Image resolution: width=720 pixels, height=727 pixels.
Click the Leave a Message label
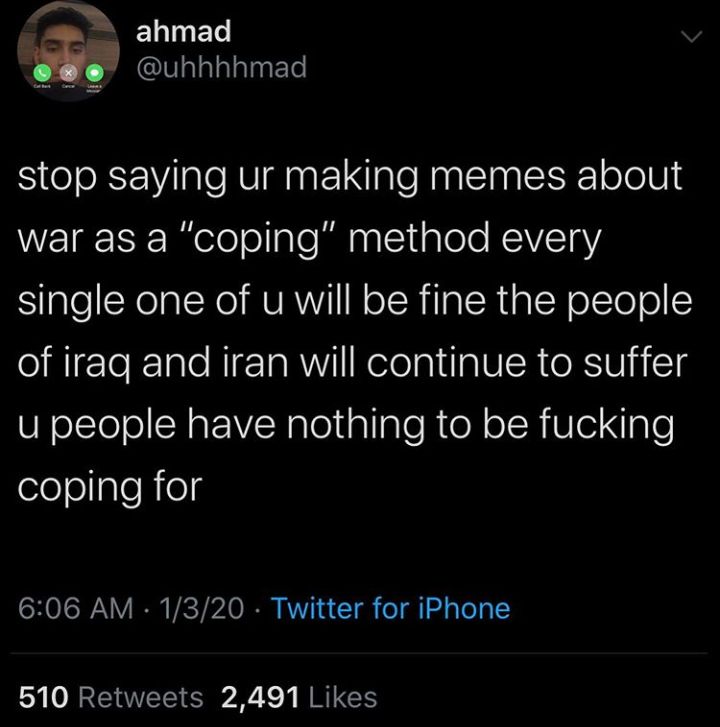coord(95,88)
